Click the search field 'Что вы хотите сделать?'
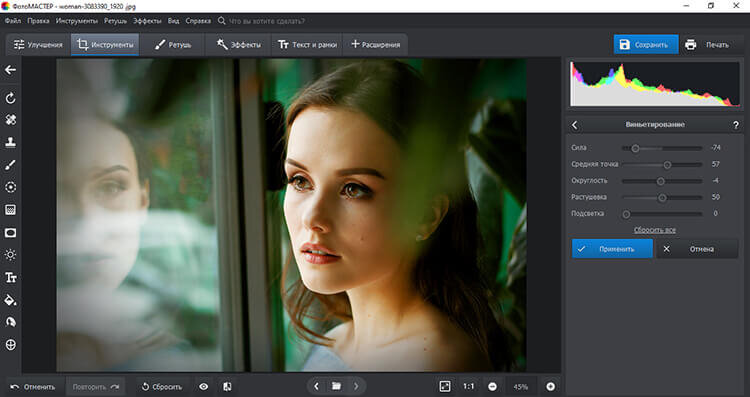750x397 pixels. (x=266, y=21)
